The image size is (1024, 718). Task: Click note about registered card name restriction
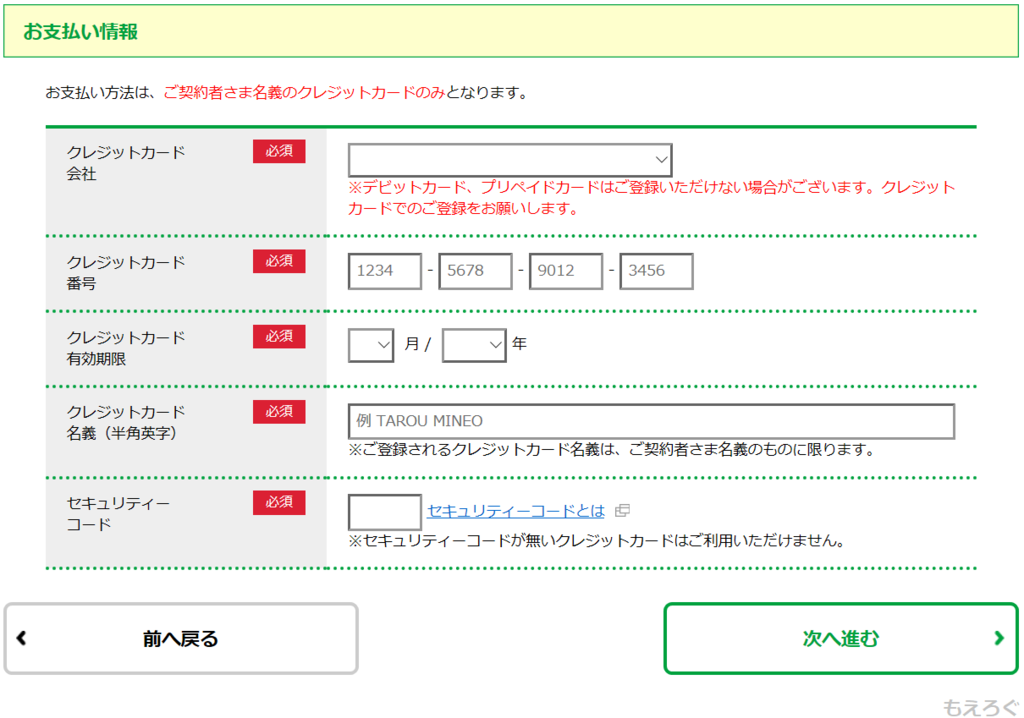coord(611,449)
